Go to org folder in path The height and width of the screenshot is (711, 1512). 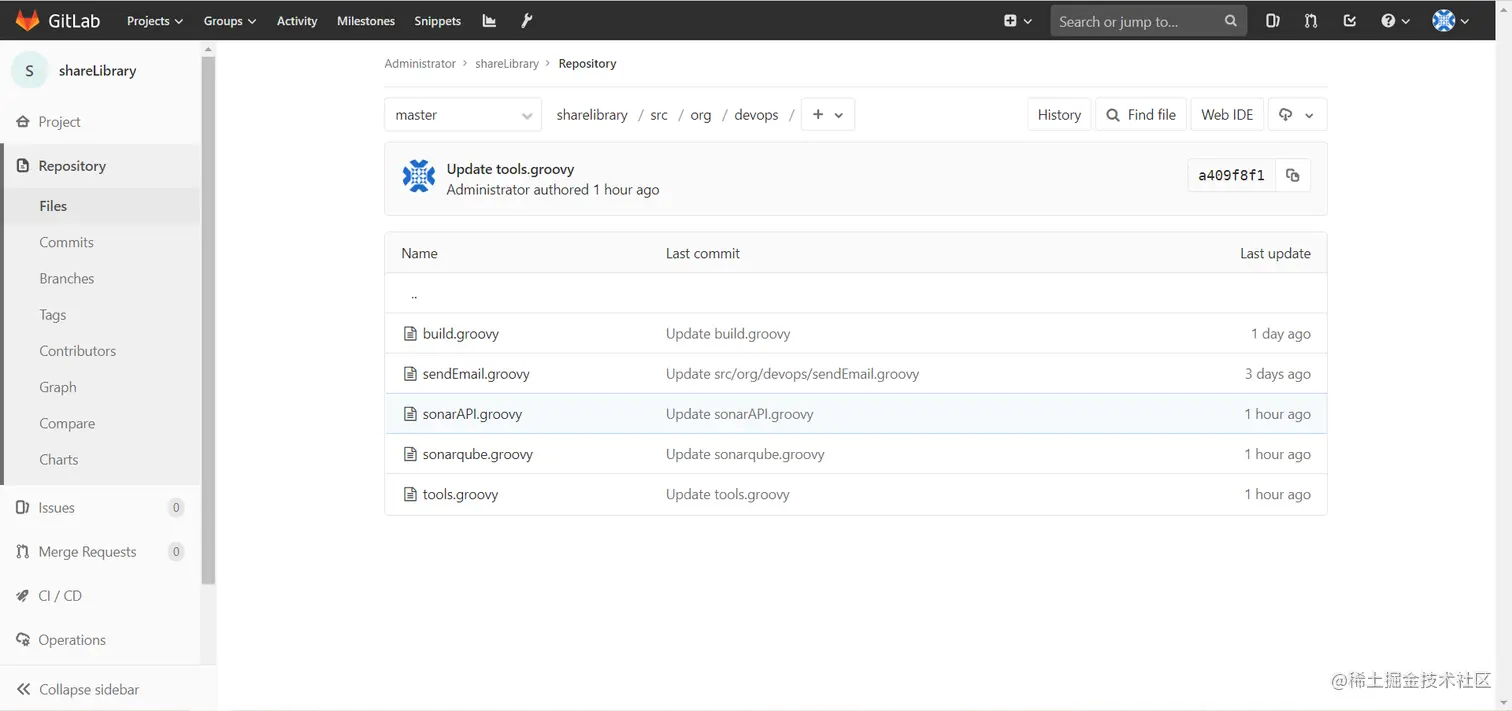click(701, 115)
